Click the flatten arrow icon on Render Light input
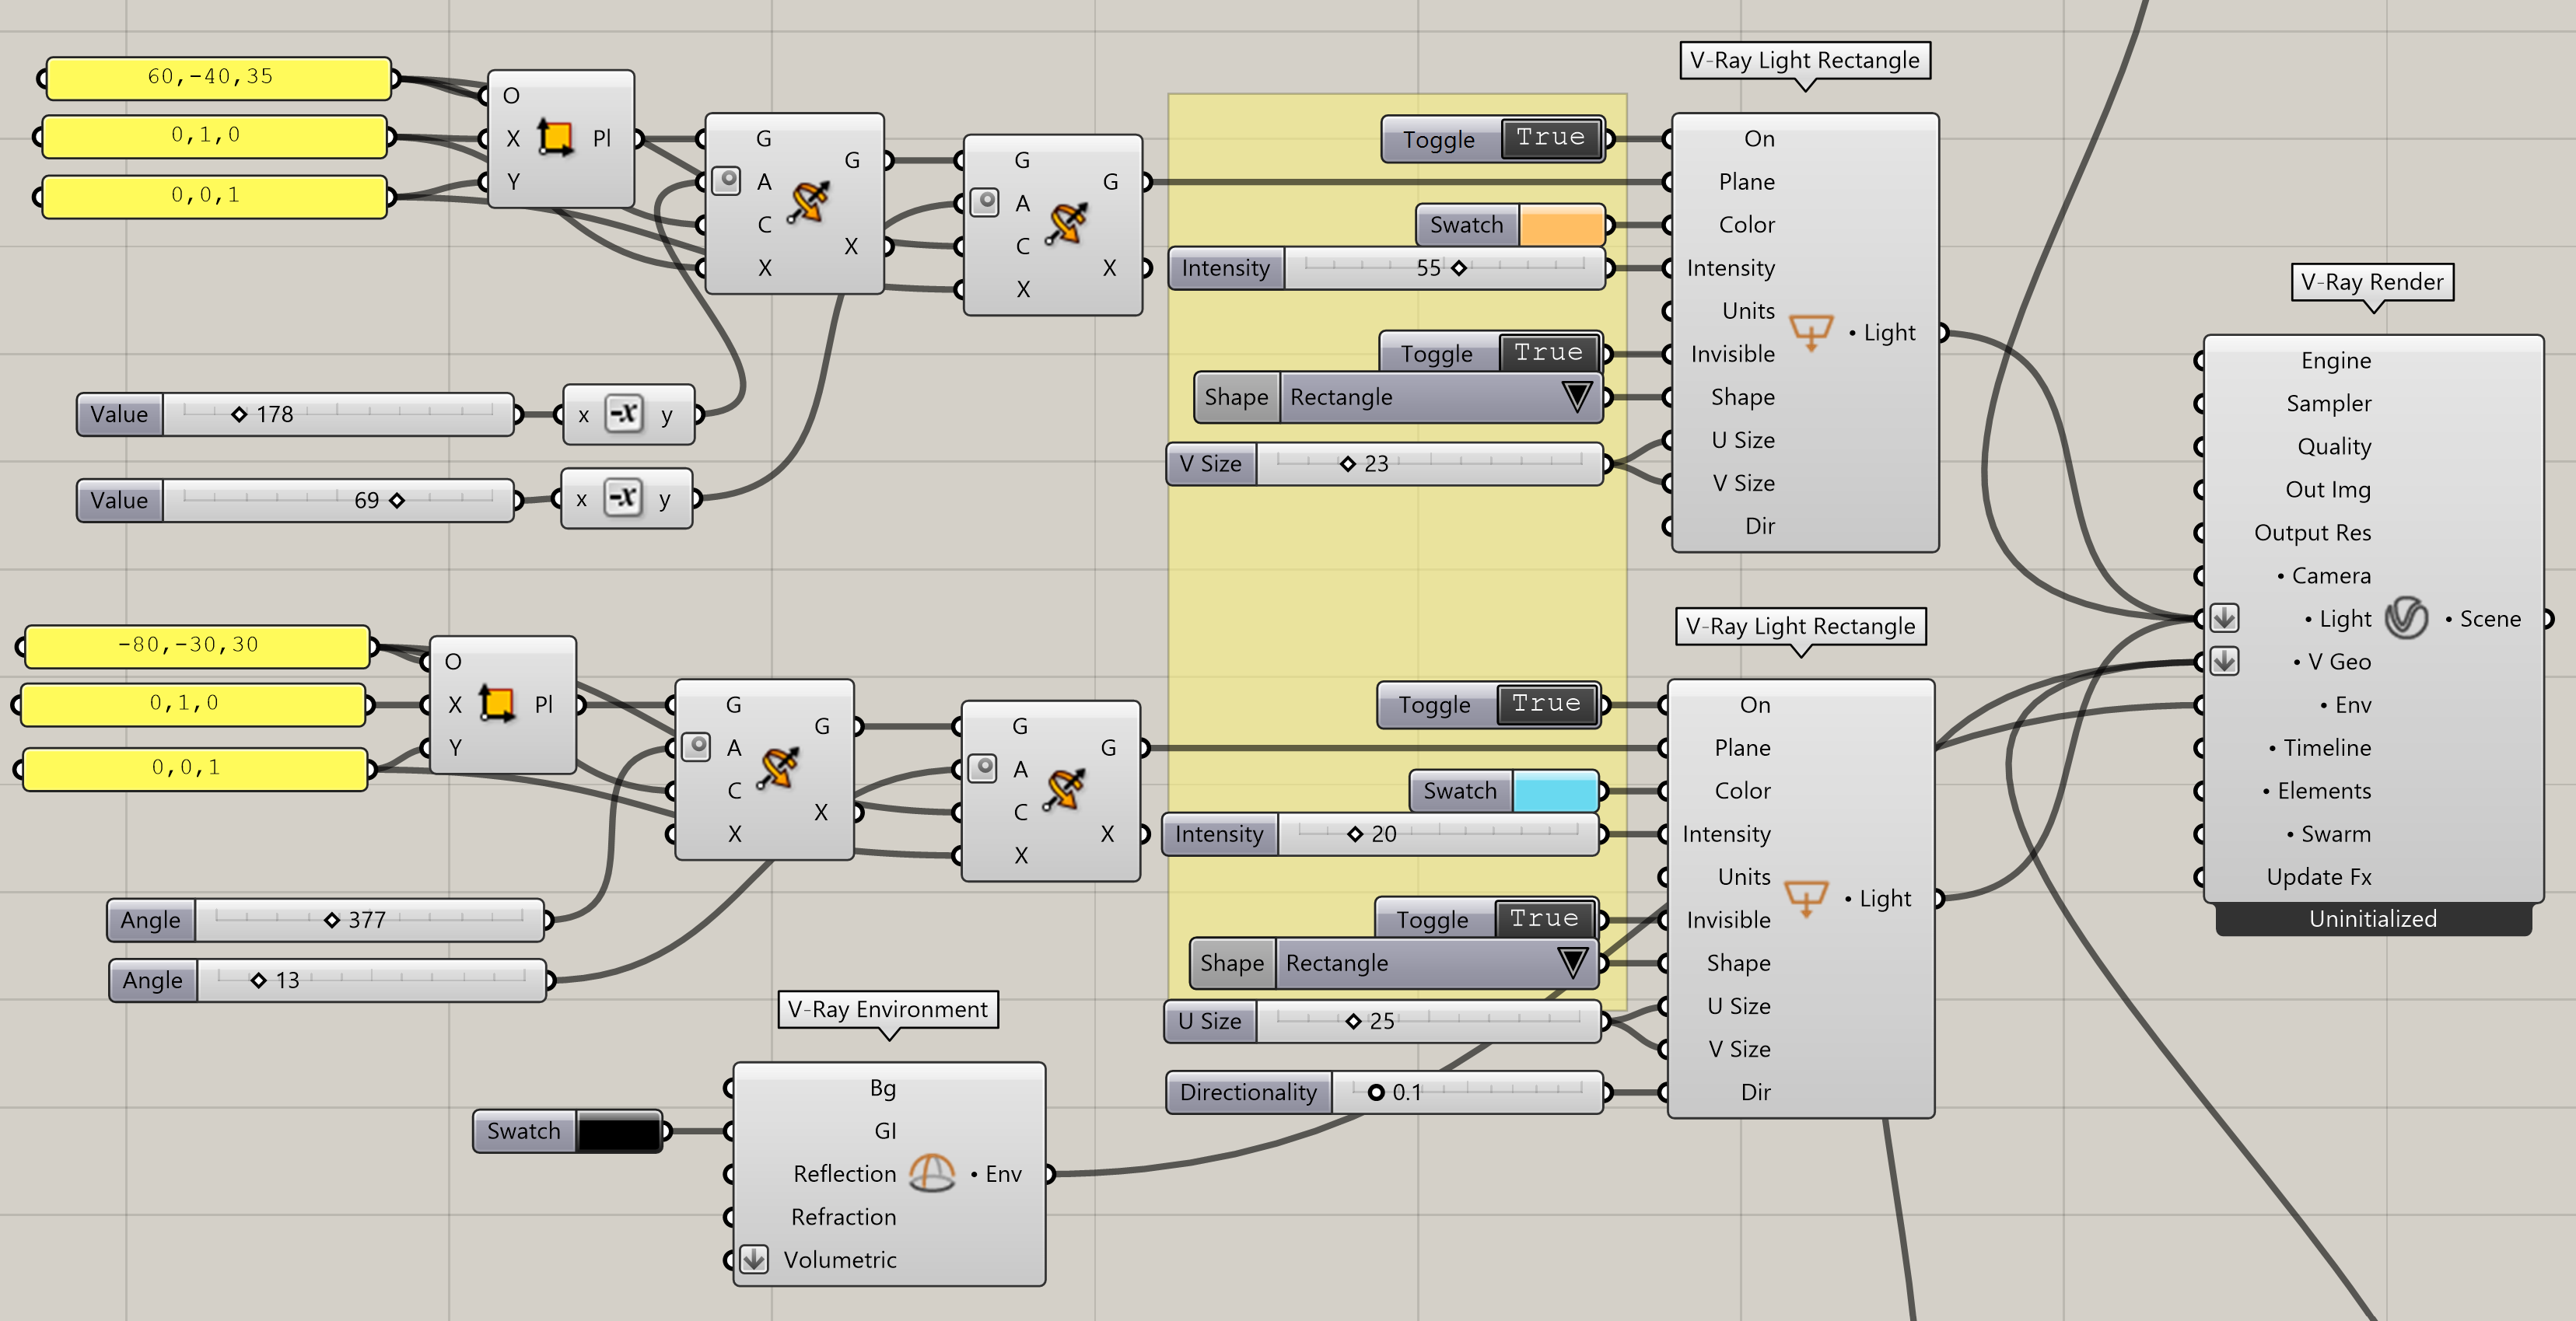The height and width of the screenshot is (1321, 2576). point(2225,618)
